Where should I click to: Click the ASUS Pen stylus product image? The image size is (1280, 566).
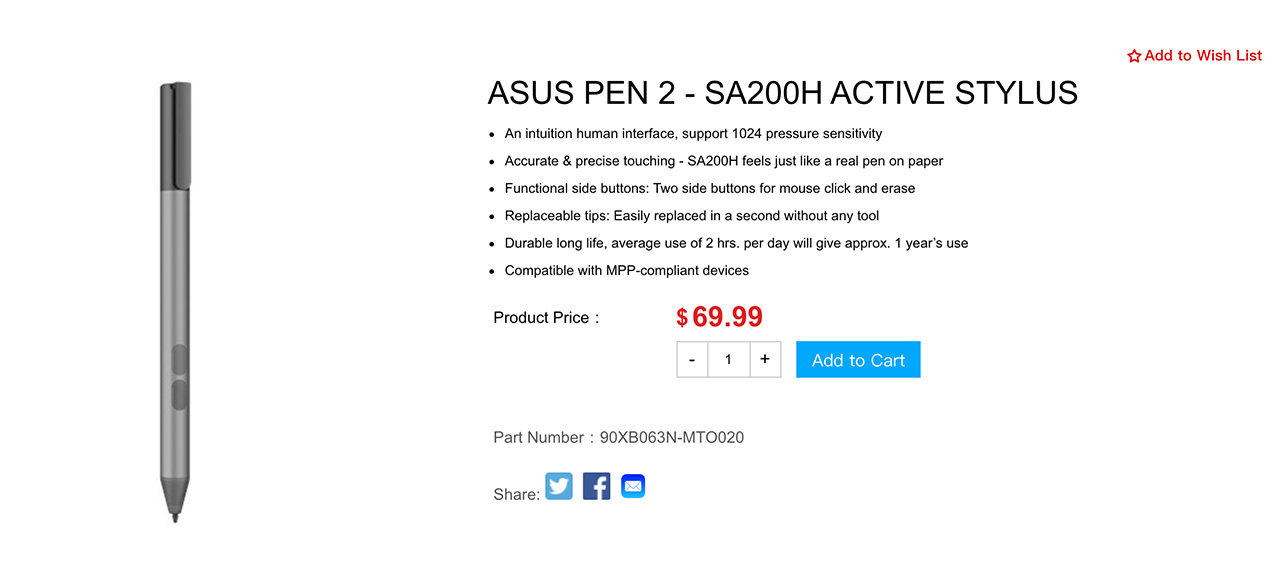coord(175,300)
